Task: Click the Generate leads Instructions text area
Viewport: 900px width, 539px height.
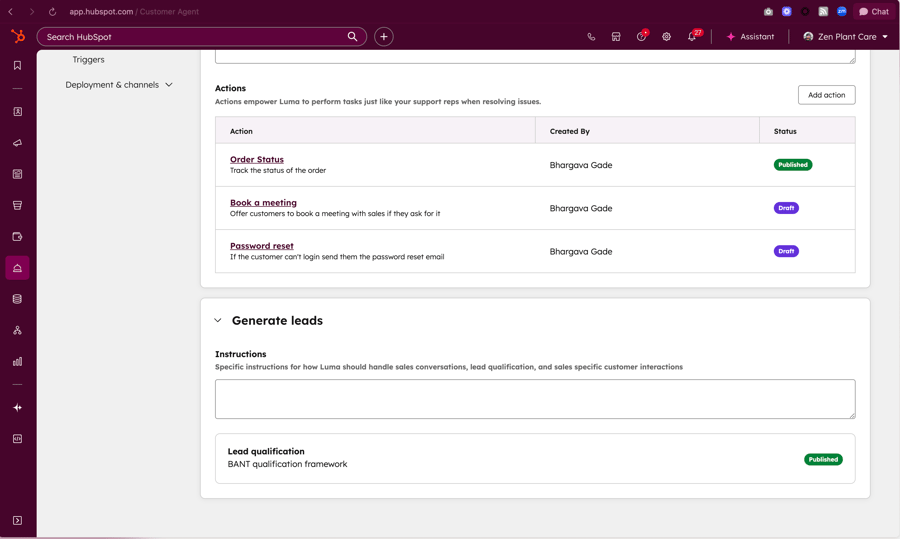Action: pyautogui.click(x=534, y=399)
